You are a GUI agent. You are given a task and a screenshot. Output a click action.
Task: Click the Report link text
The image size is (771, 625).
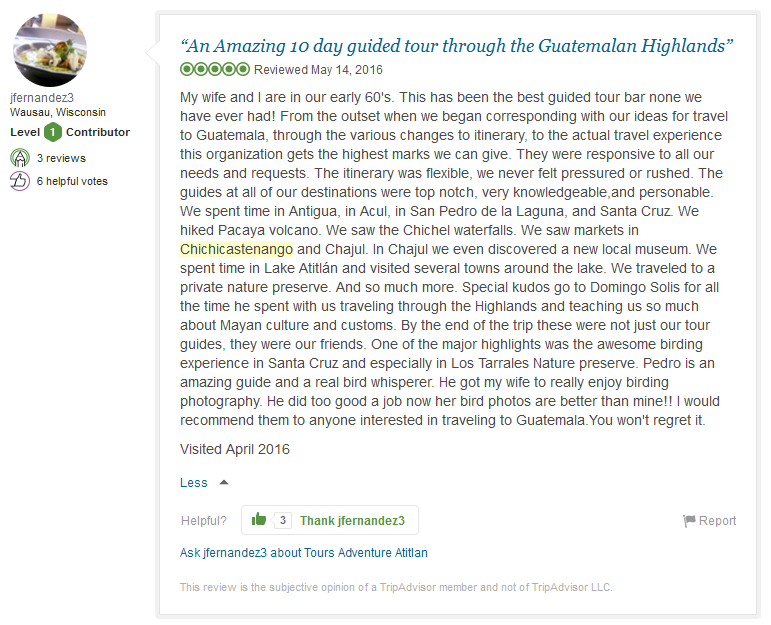tap(717, 521)
